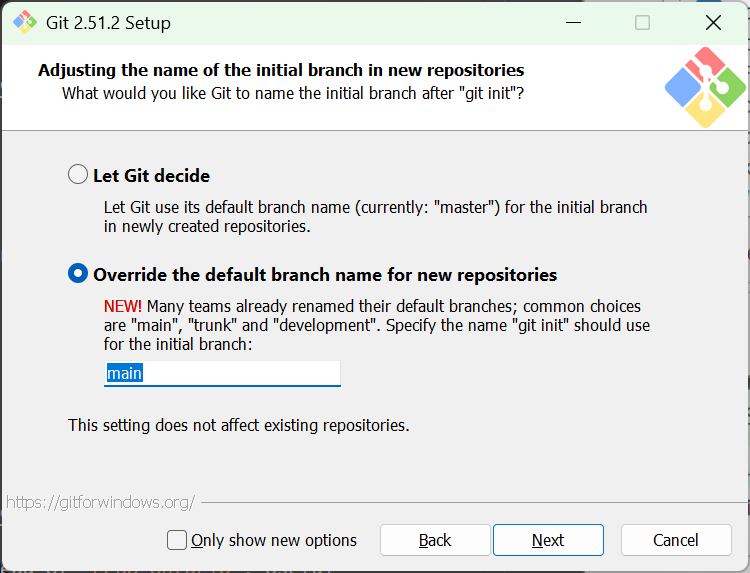Screen dimensions: 750x573
Task: Click the colorful Git logo in the header
Action: point(705,87)
